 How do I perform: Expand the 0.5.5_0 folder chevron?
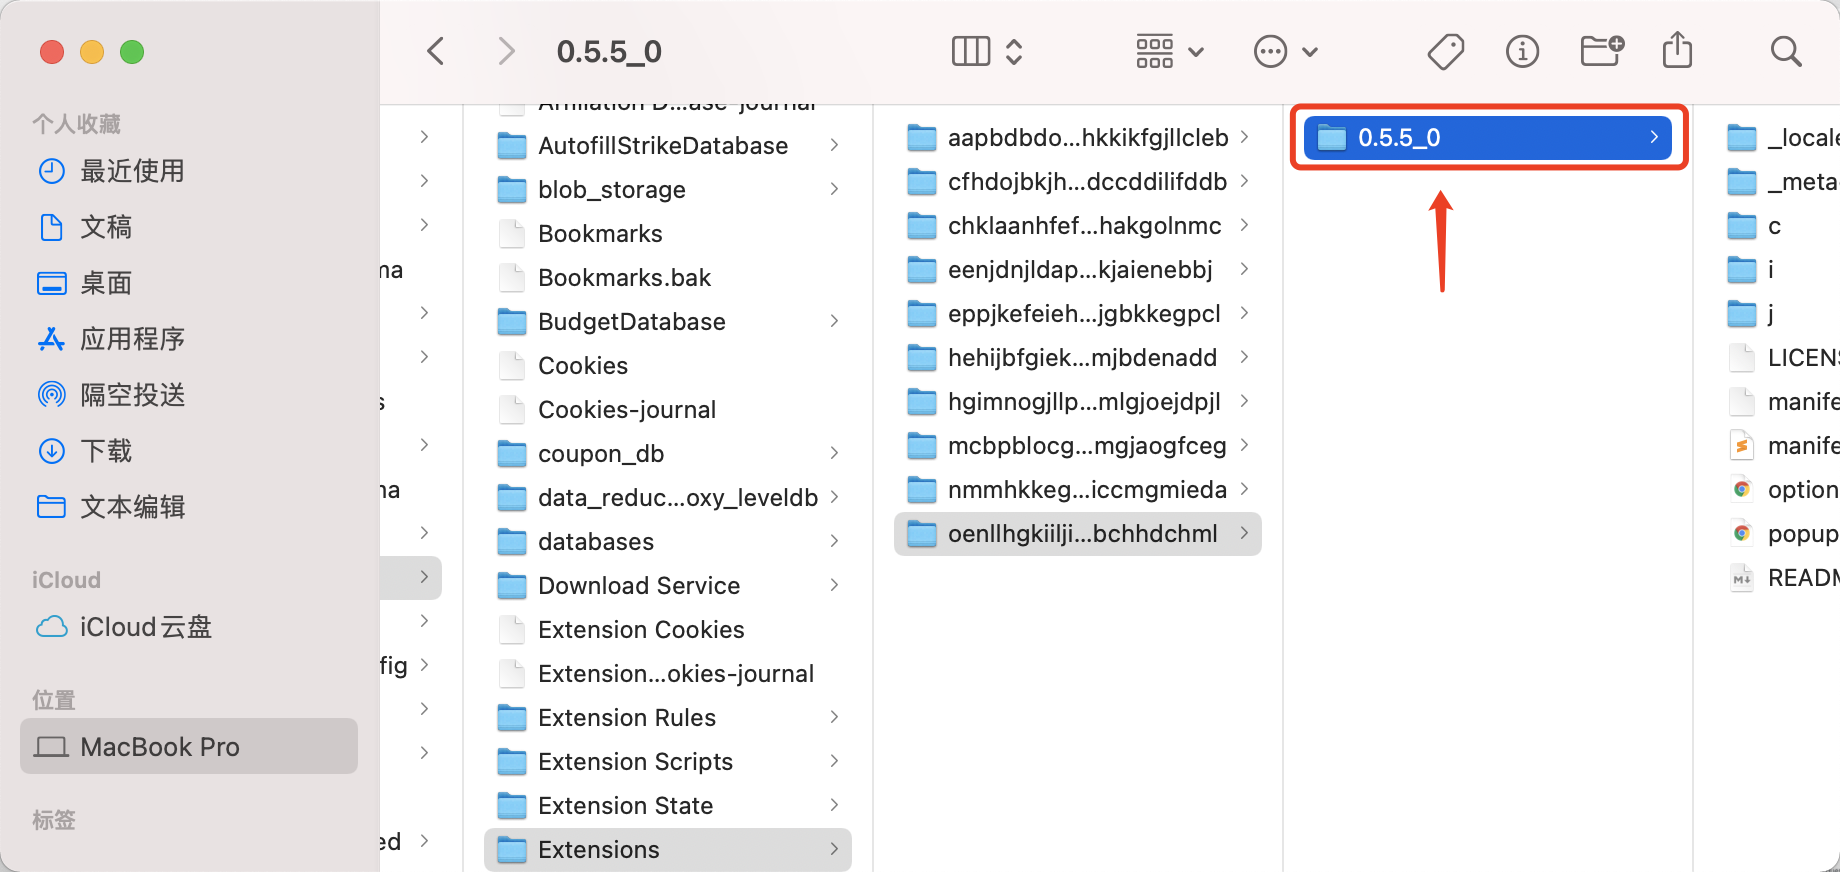tap(1654, 137)
